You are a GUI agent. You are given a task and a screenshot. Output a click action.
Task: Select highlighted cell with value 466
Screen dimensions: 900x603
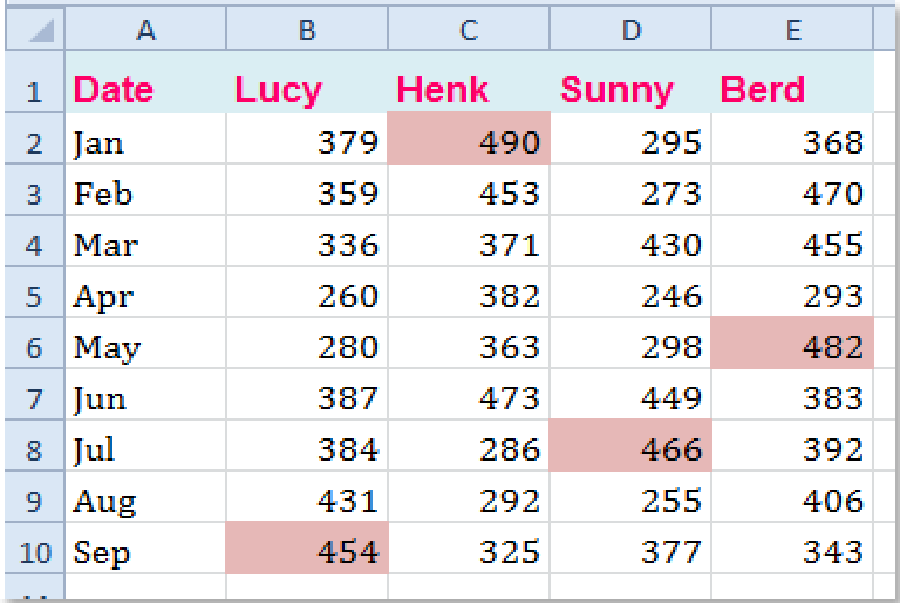pyautogui.click(x=630, y=446)
